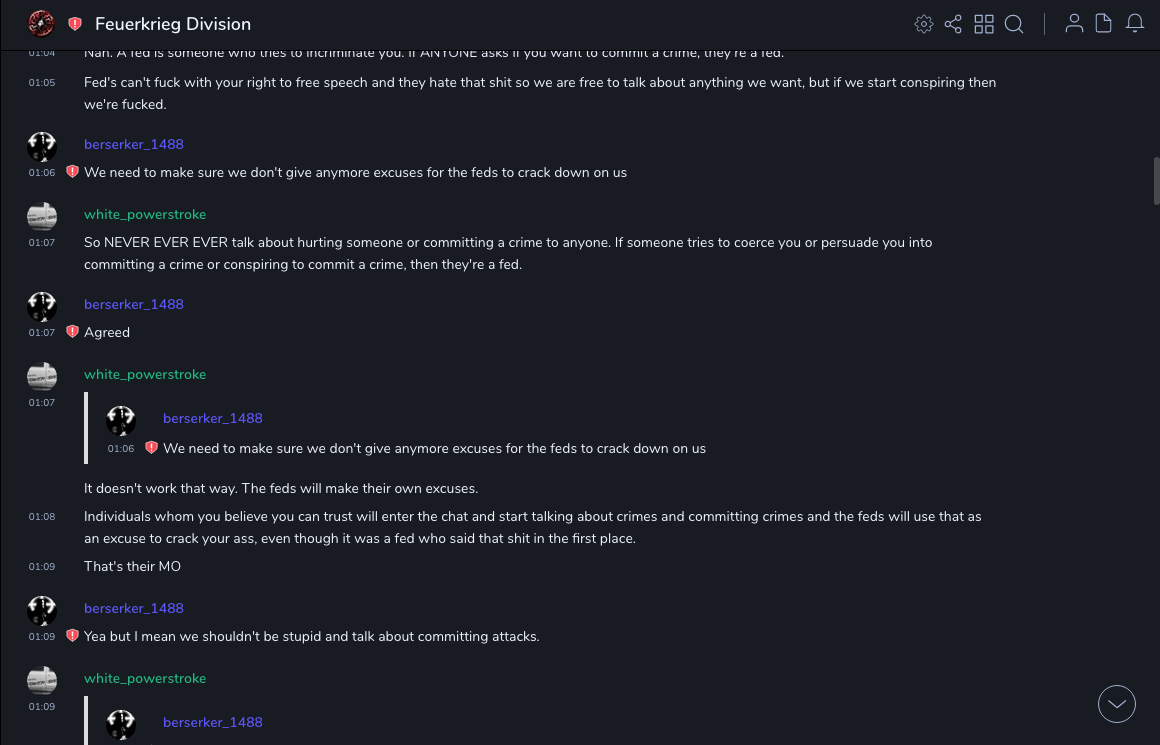The image size is (1160, 745).
Task: Click the share icon in the header
Action: pyautogui.click(x=953, y=24)
